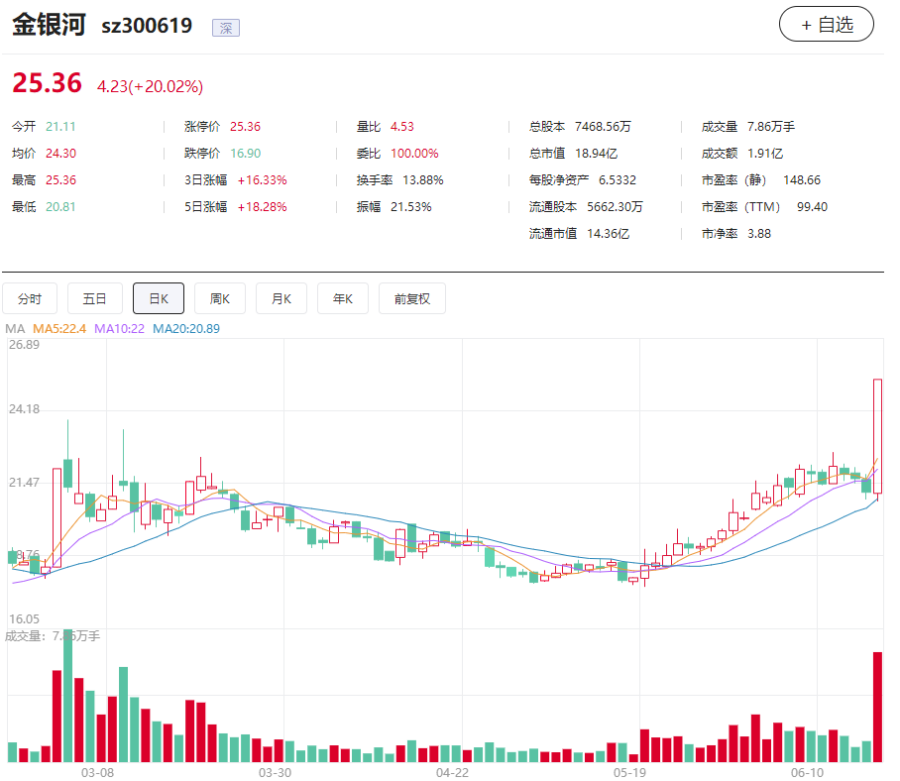This screenshot has width=900, height=781.
Task: Click the 换手率 value 13.88%
Action: (423, 180)
